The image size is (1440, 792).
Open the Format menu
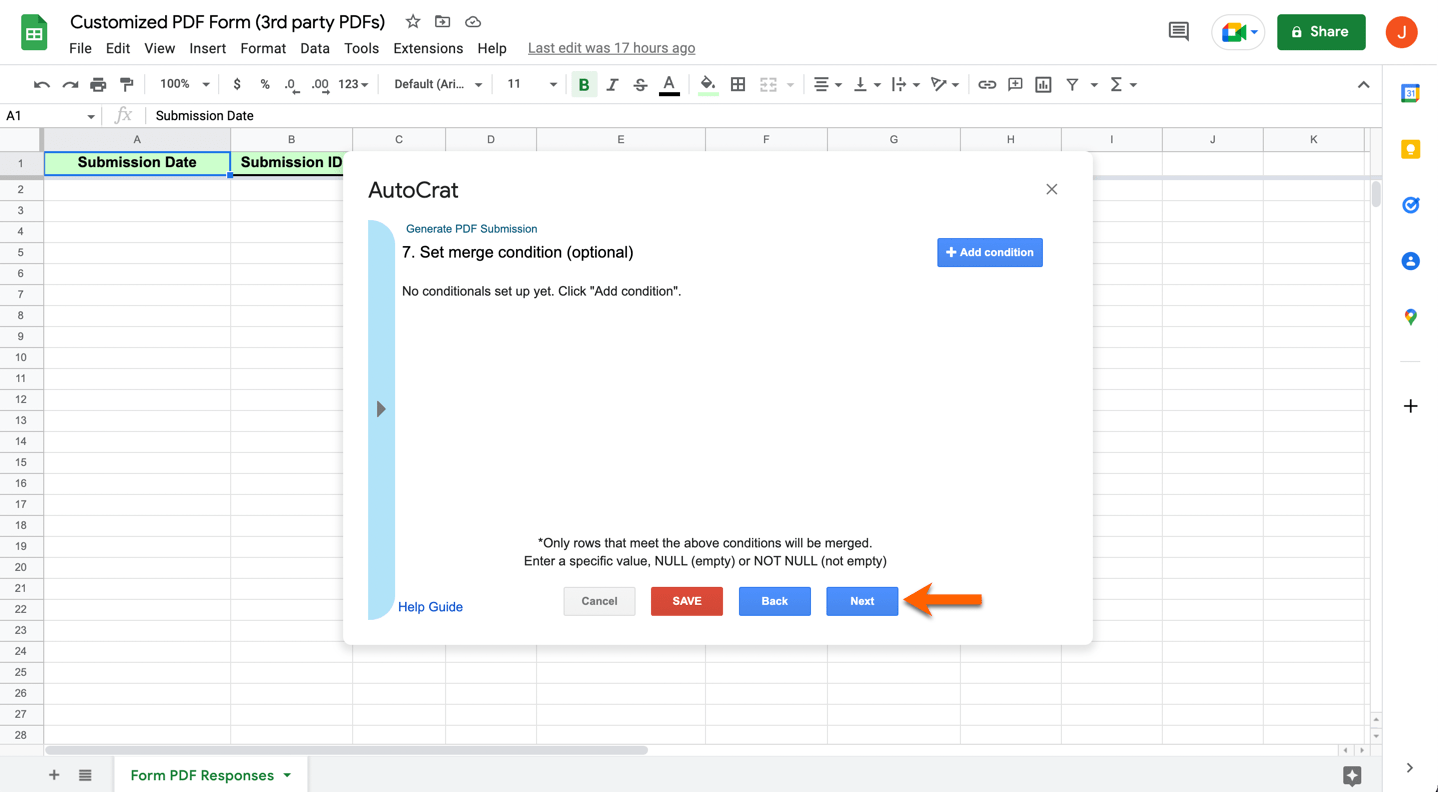(x=263, y=48)
